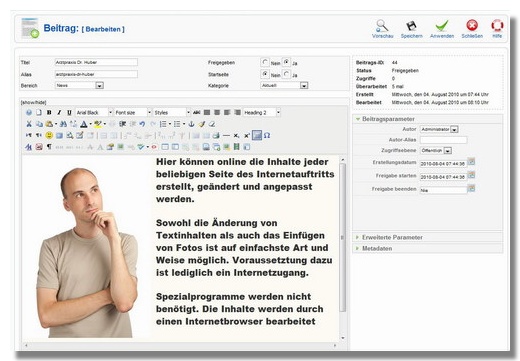Click the Speichern save disk icon
Viewport: 520px width, 361px height.
411,26
